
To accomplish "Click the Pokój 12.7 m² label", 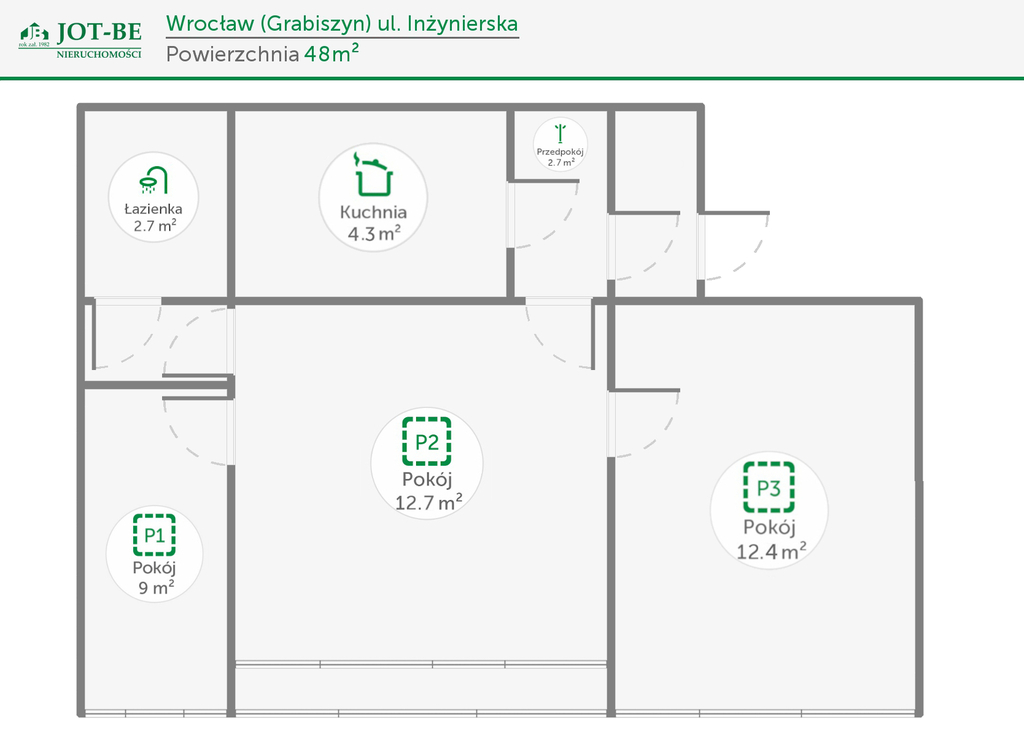I will [x=427, y=491].
